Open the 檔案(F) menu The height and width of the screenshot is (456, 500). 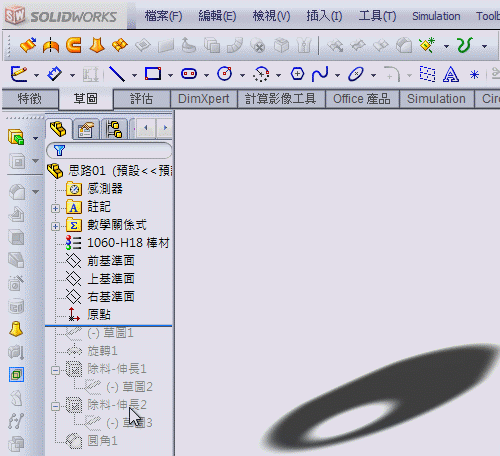(x=163, y=16)
